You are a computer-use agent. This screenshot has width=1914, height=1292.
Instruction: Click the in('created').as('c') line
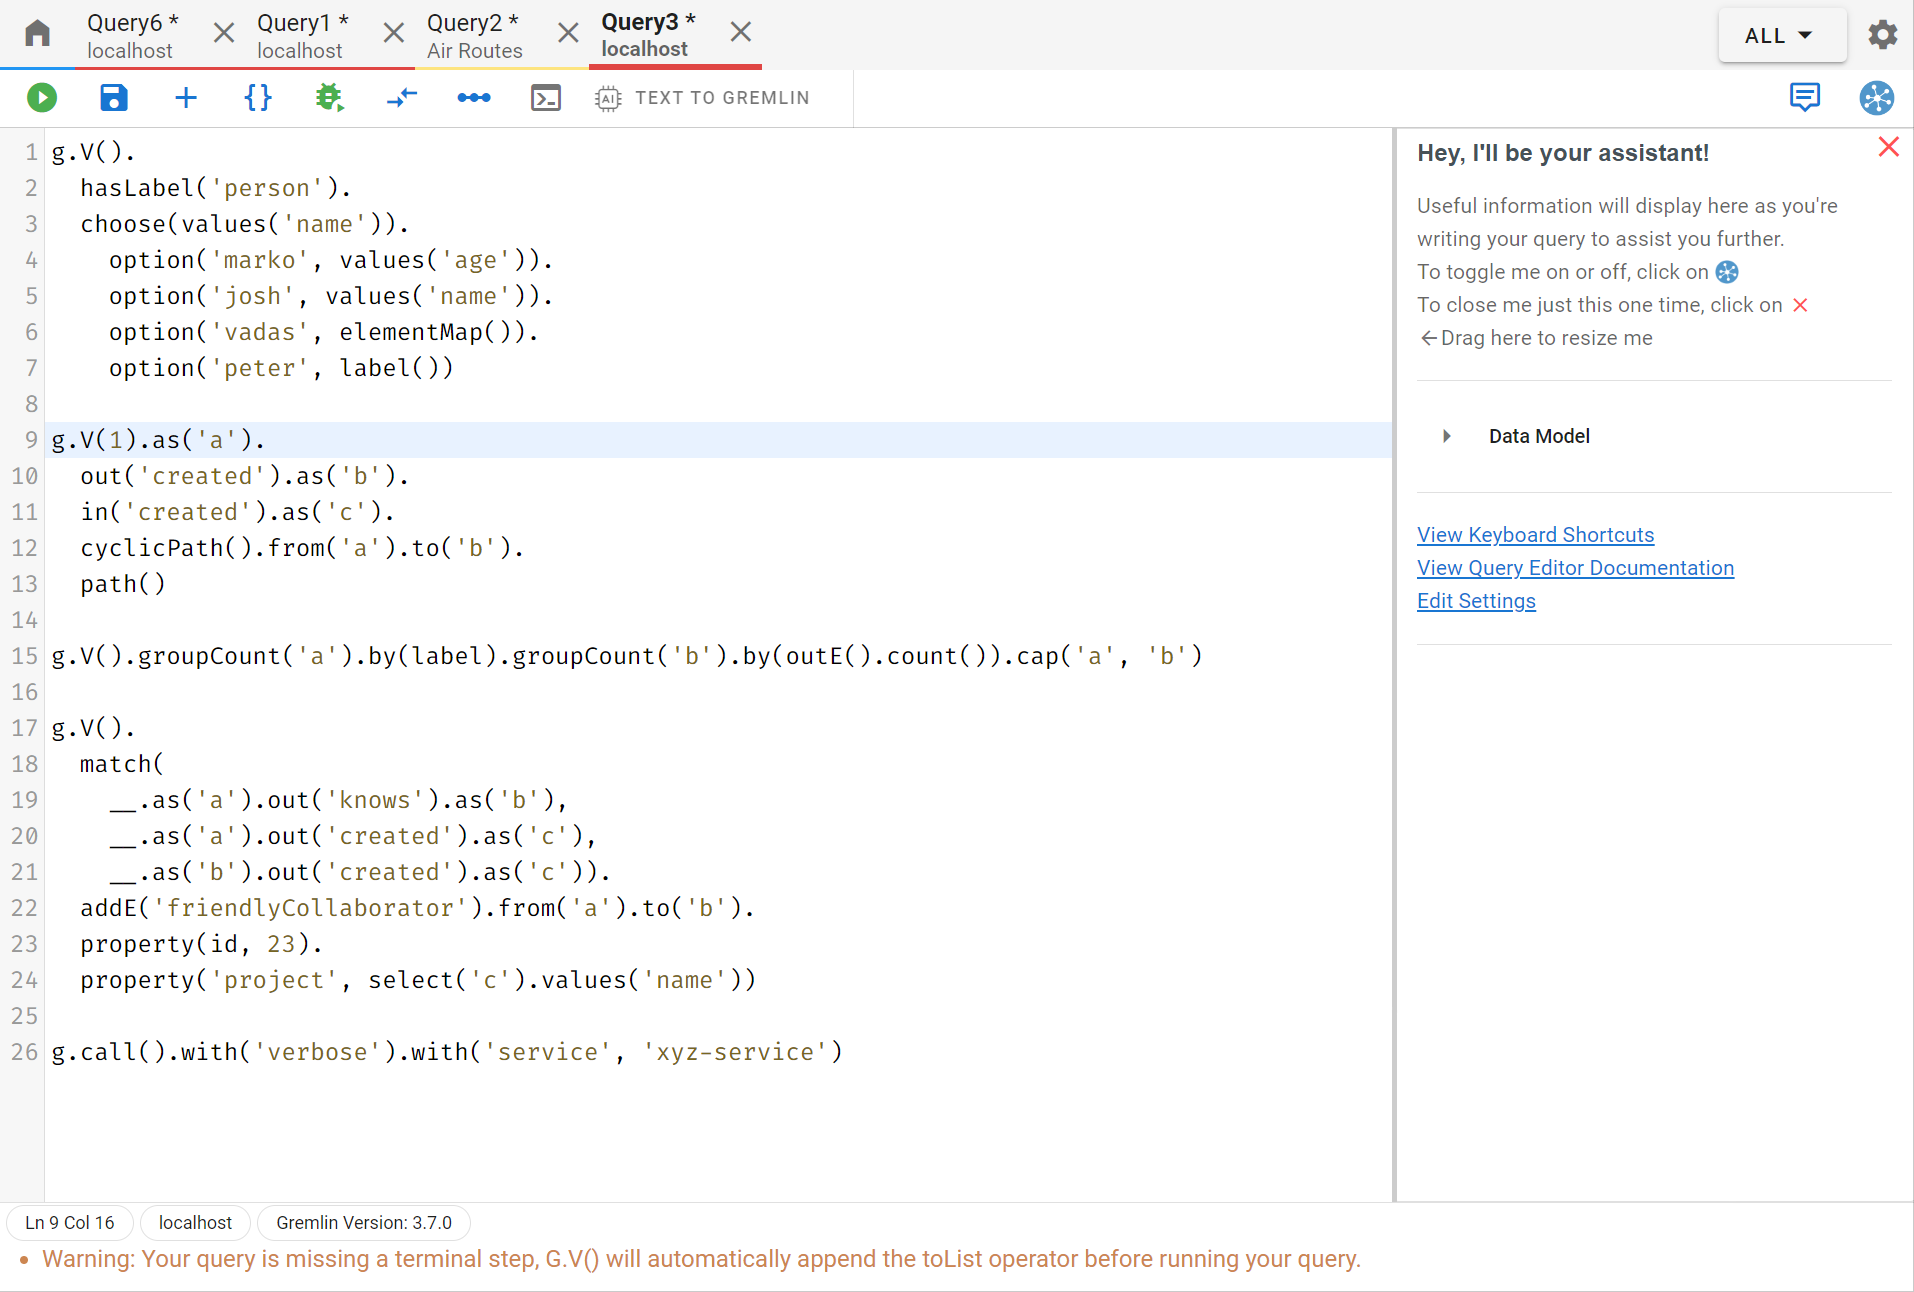[237, 512]
